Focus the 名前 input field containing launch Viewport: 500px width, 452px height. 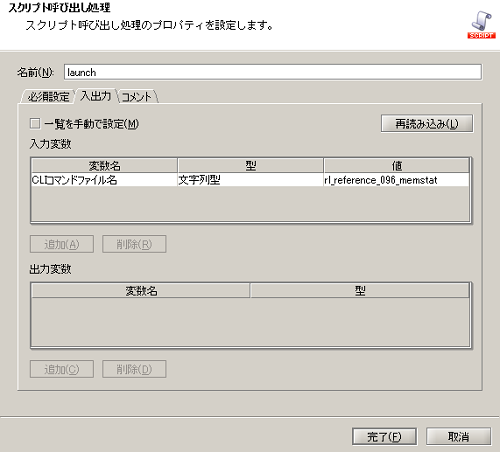[x=273, y=72]
